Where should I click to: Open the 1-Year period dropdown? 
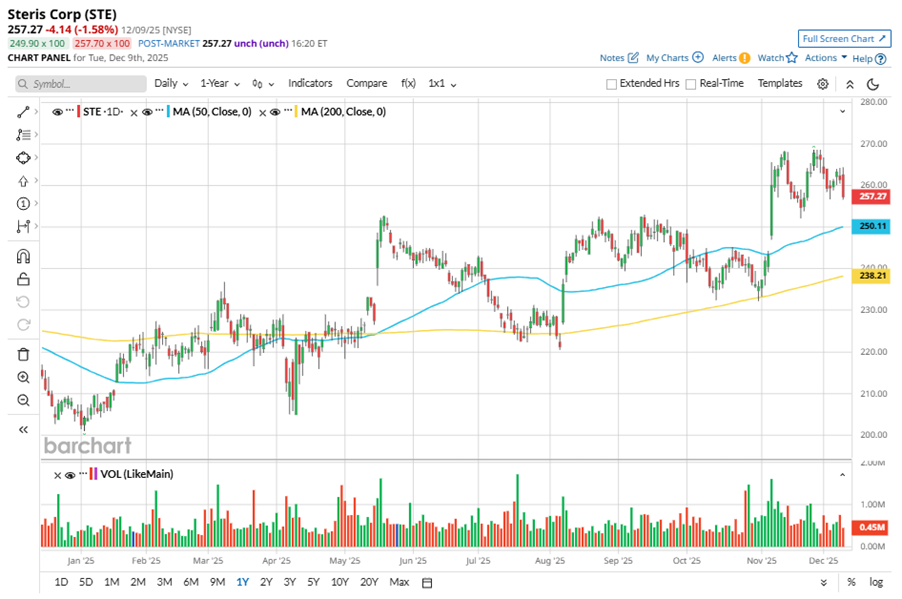220,83
